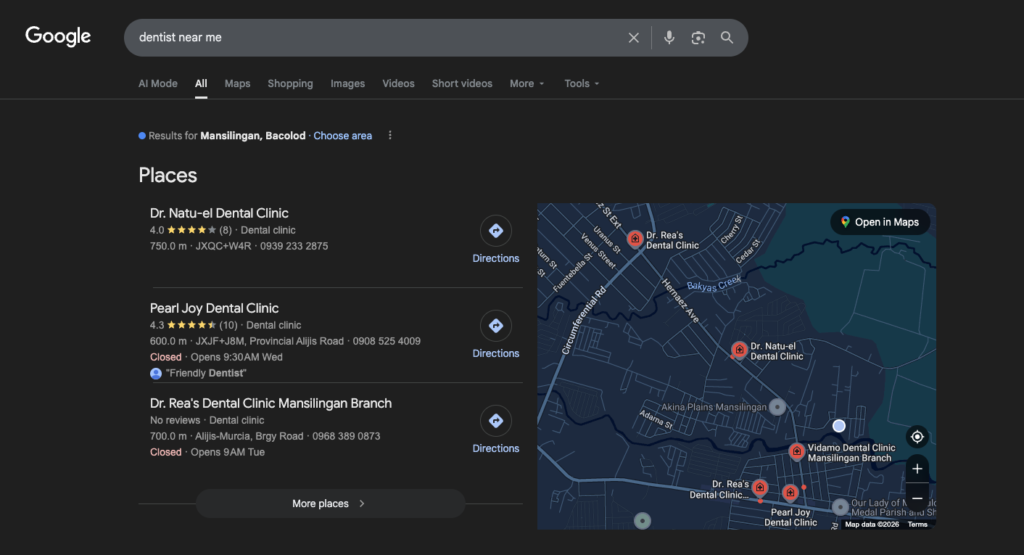Screen dimensions: 1024x555
Task: Expand the Tools dropdown
Action: coord(582,84)
